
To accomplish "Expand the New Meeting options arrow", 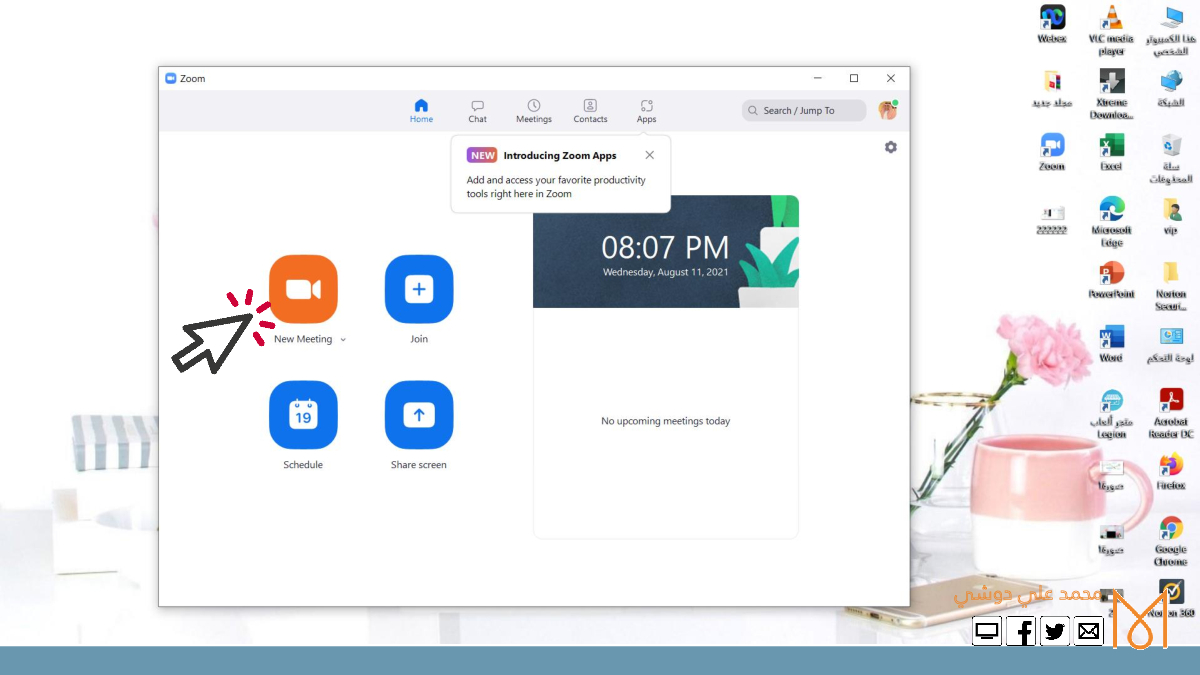I will [343, 340].
